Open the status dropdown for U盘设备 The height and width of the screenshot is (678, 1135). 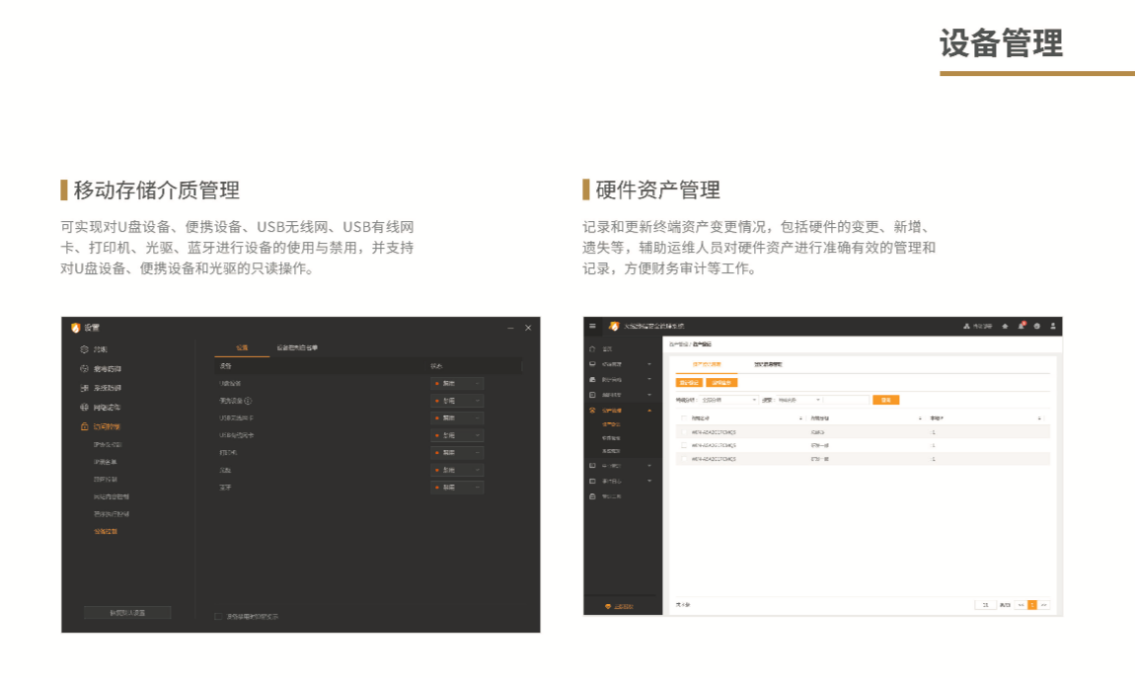(457, 384)
